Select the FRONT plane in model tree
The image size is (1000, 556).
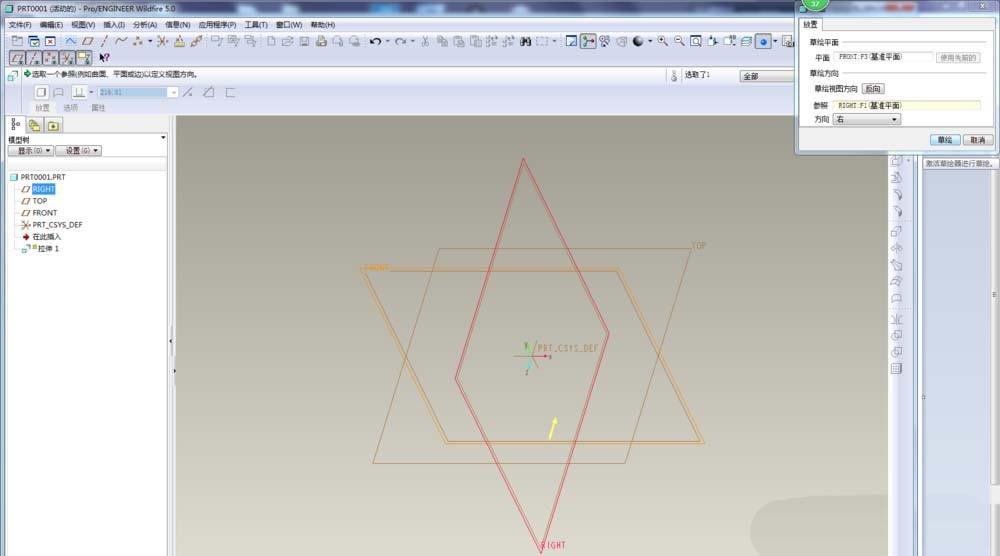44,213
